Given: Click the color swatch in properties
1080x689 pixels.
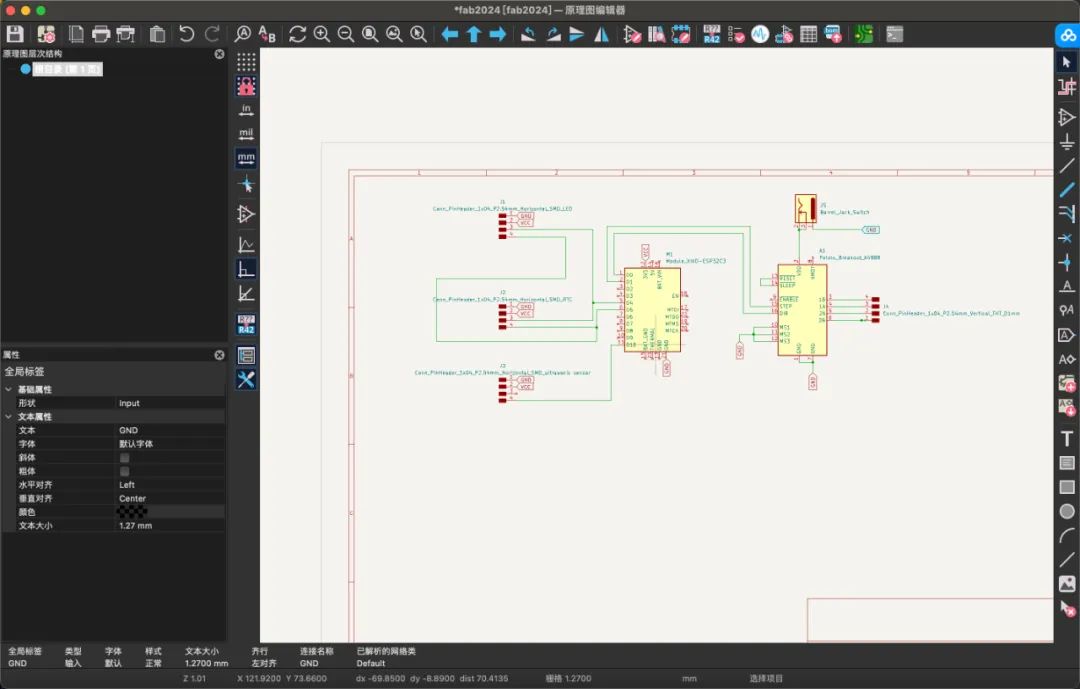Looking at the screenshot, I should point(132,512).
